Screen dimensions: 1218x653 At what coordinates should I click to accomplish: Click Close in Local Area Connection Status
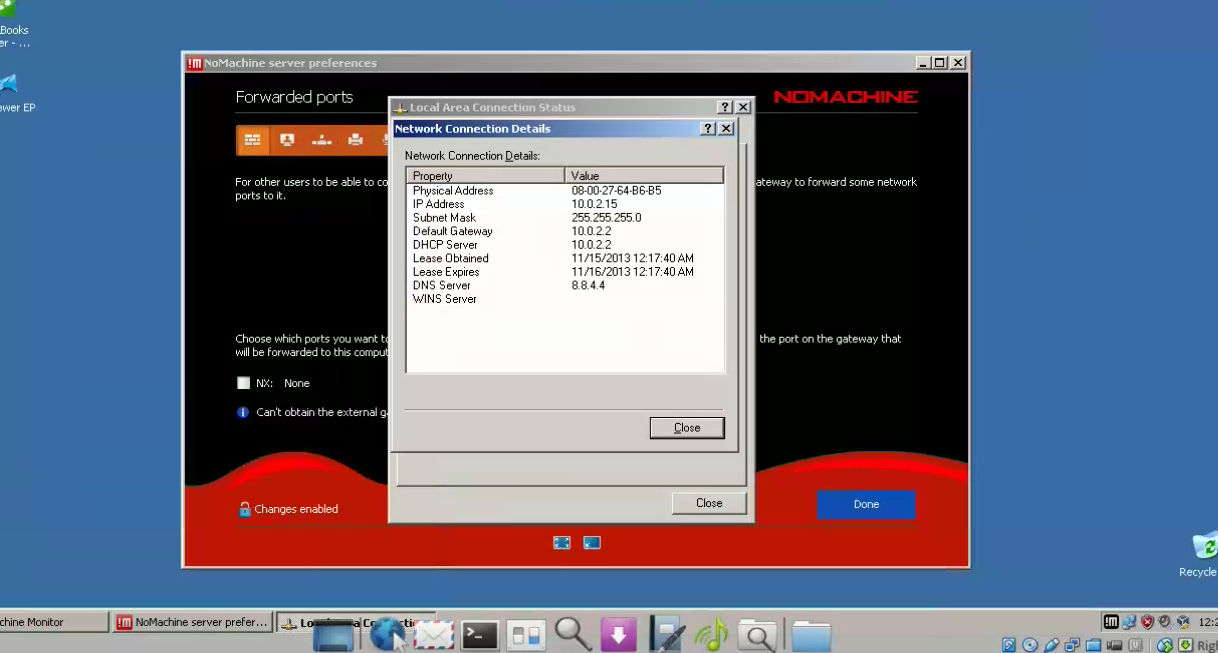[x=709, y=503]
